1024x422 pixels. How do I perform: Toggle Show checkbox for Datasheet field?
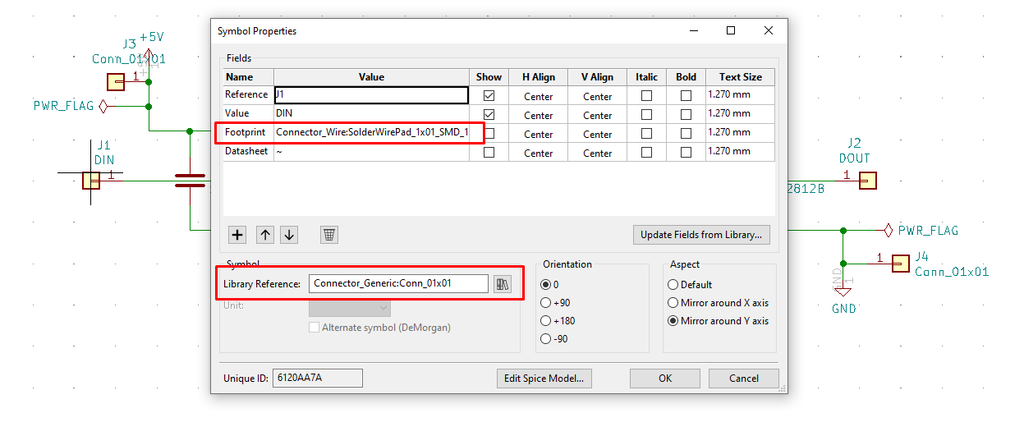[x=488, y=152]
